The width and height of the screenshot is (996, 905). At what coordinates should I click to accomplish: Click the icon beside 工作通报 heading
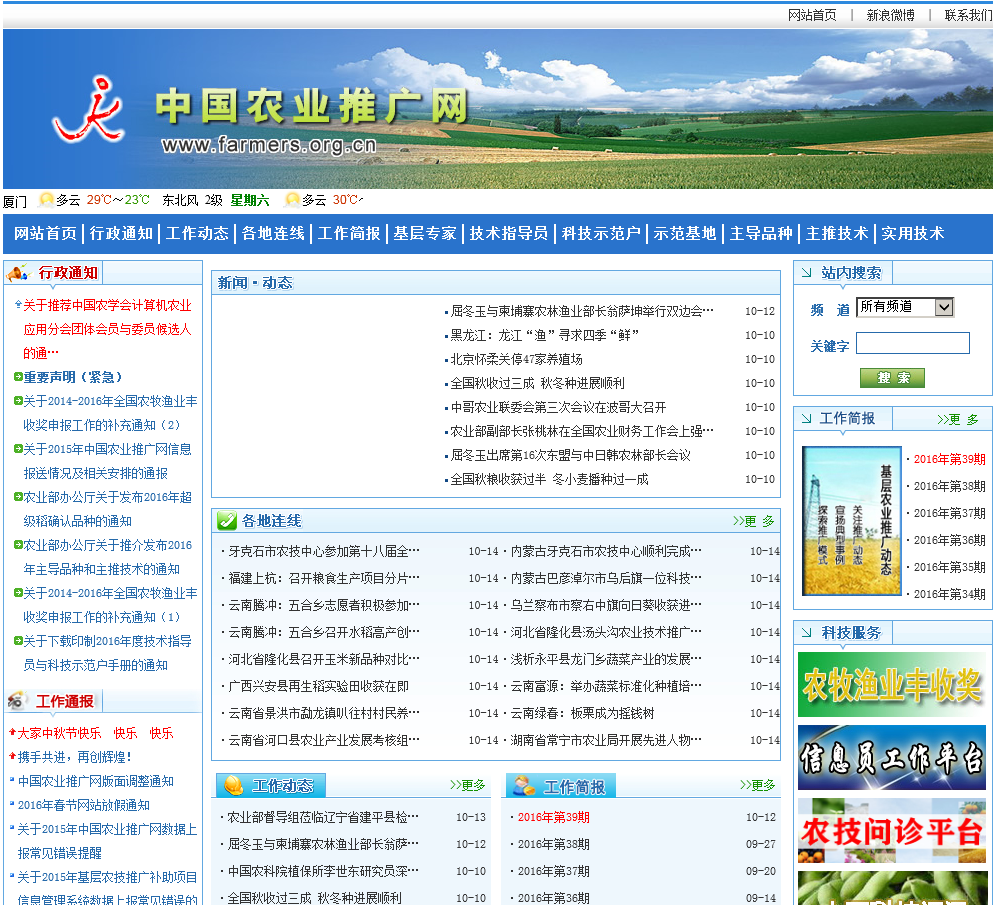[16, 701]
